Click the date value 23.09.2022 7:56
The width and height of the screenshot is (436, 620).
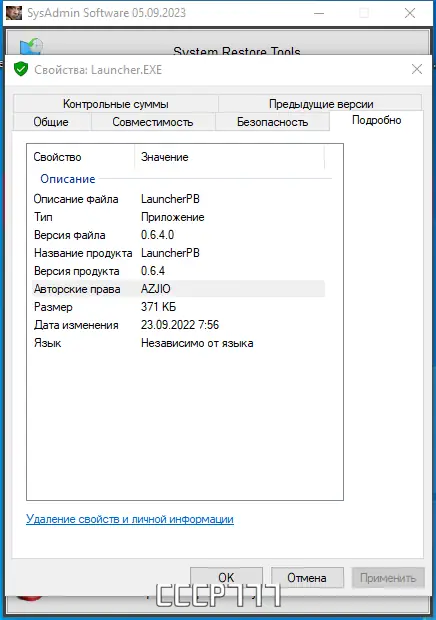click(x=180, y=325)
